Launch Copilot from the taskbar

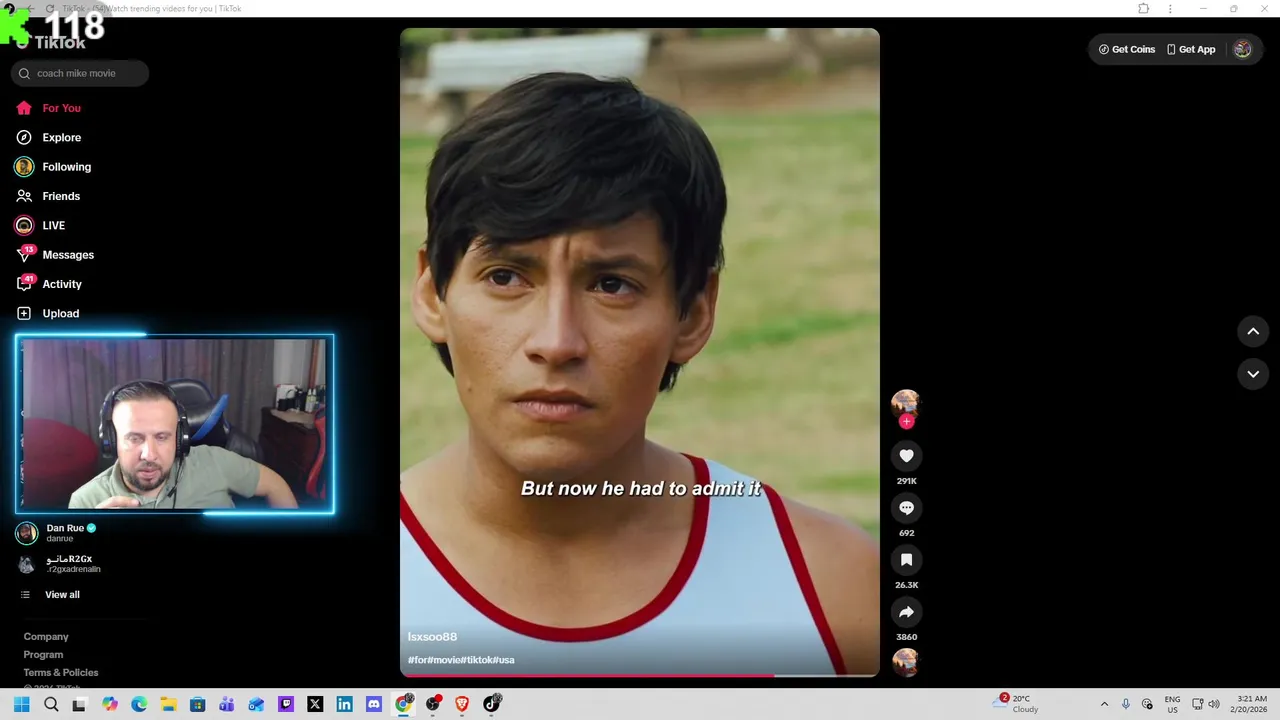point(110,704)
